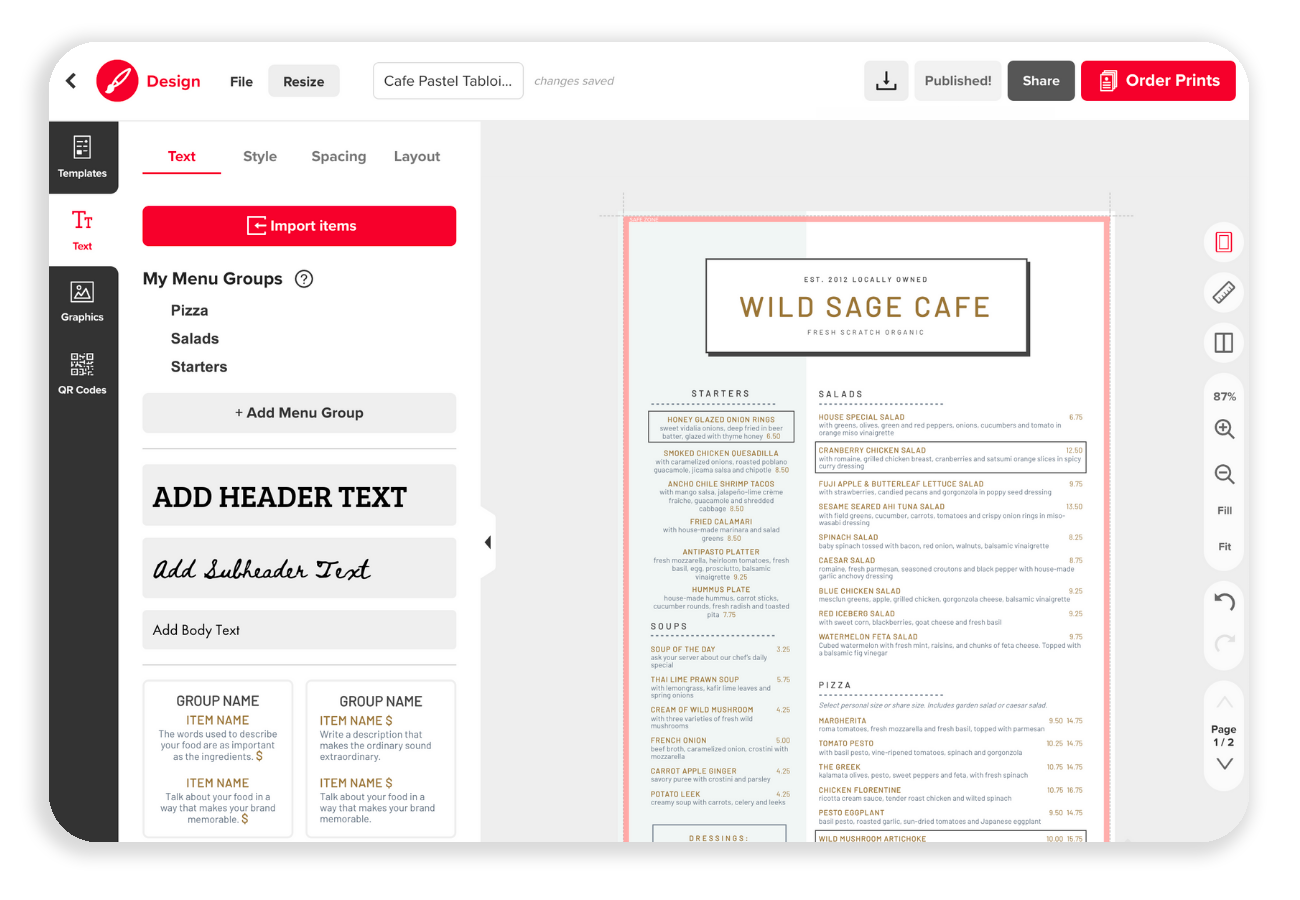
Task: Edit the Cafe Pastel Tabloid title field
Action: (448, 81)
